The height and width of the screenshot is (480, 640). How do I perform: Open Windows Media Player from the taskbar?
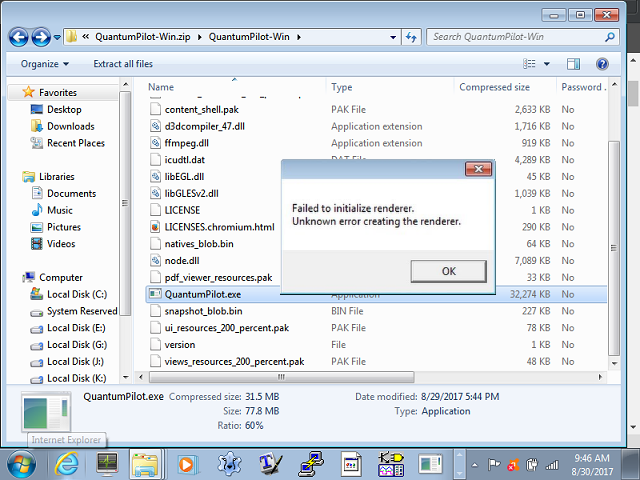(187, 464)
